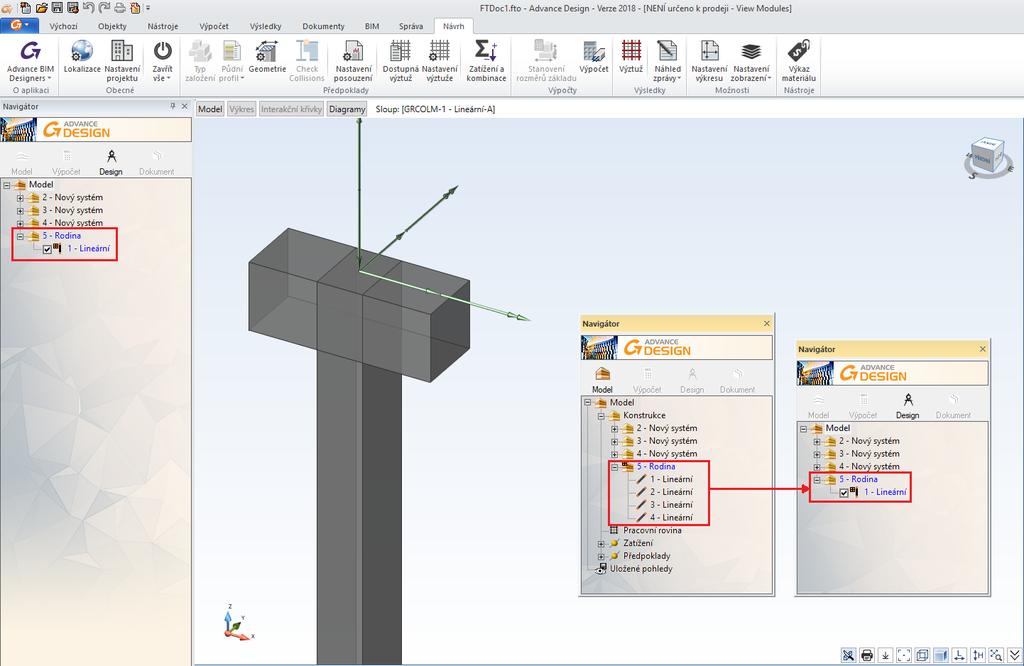Show Výztuž results

[631, 57]
